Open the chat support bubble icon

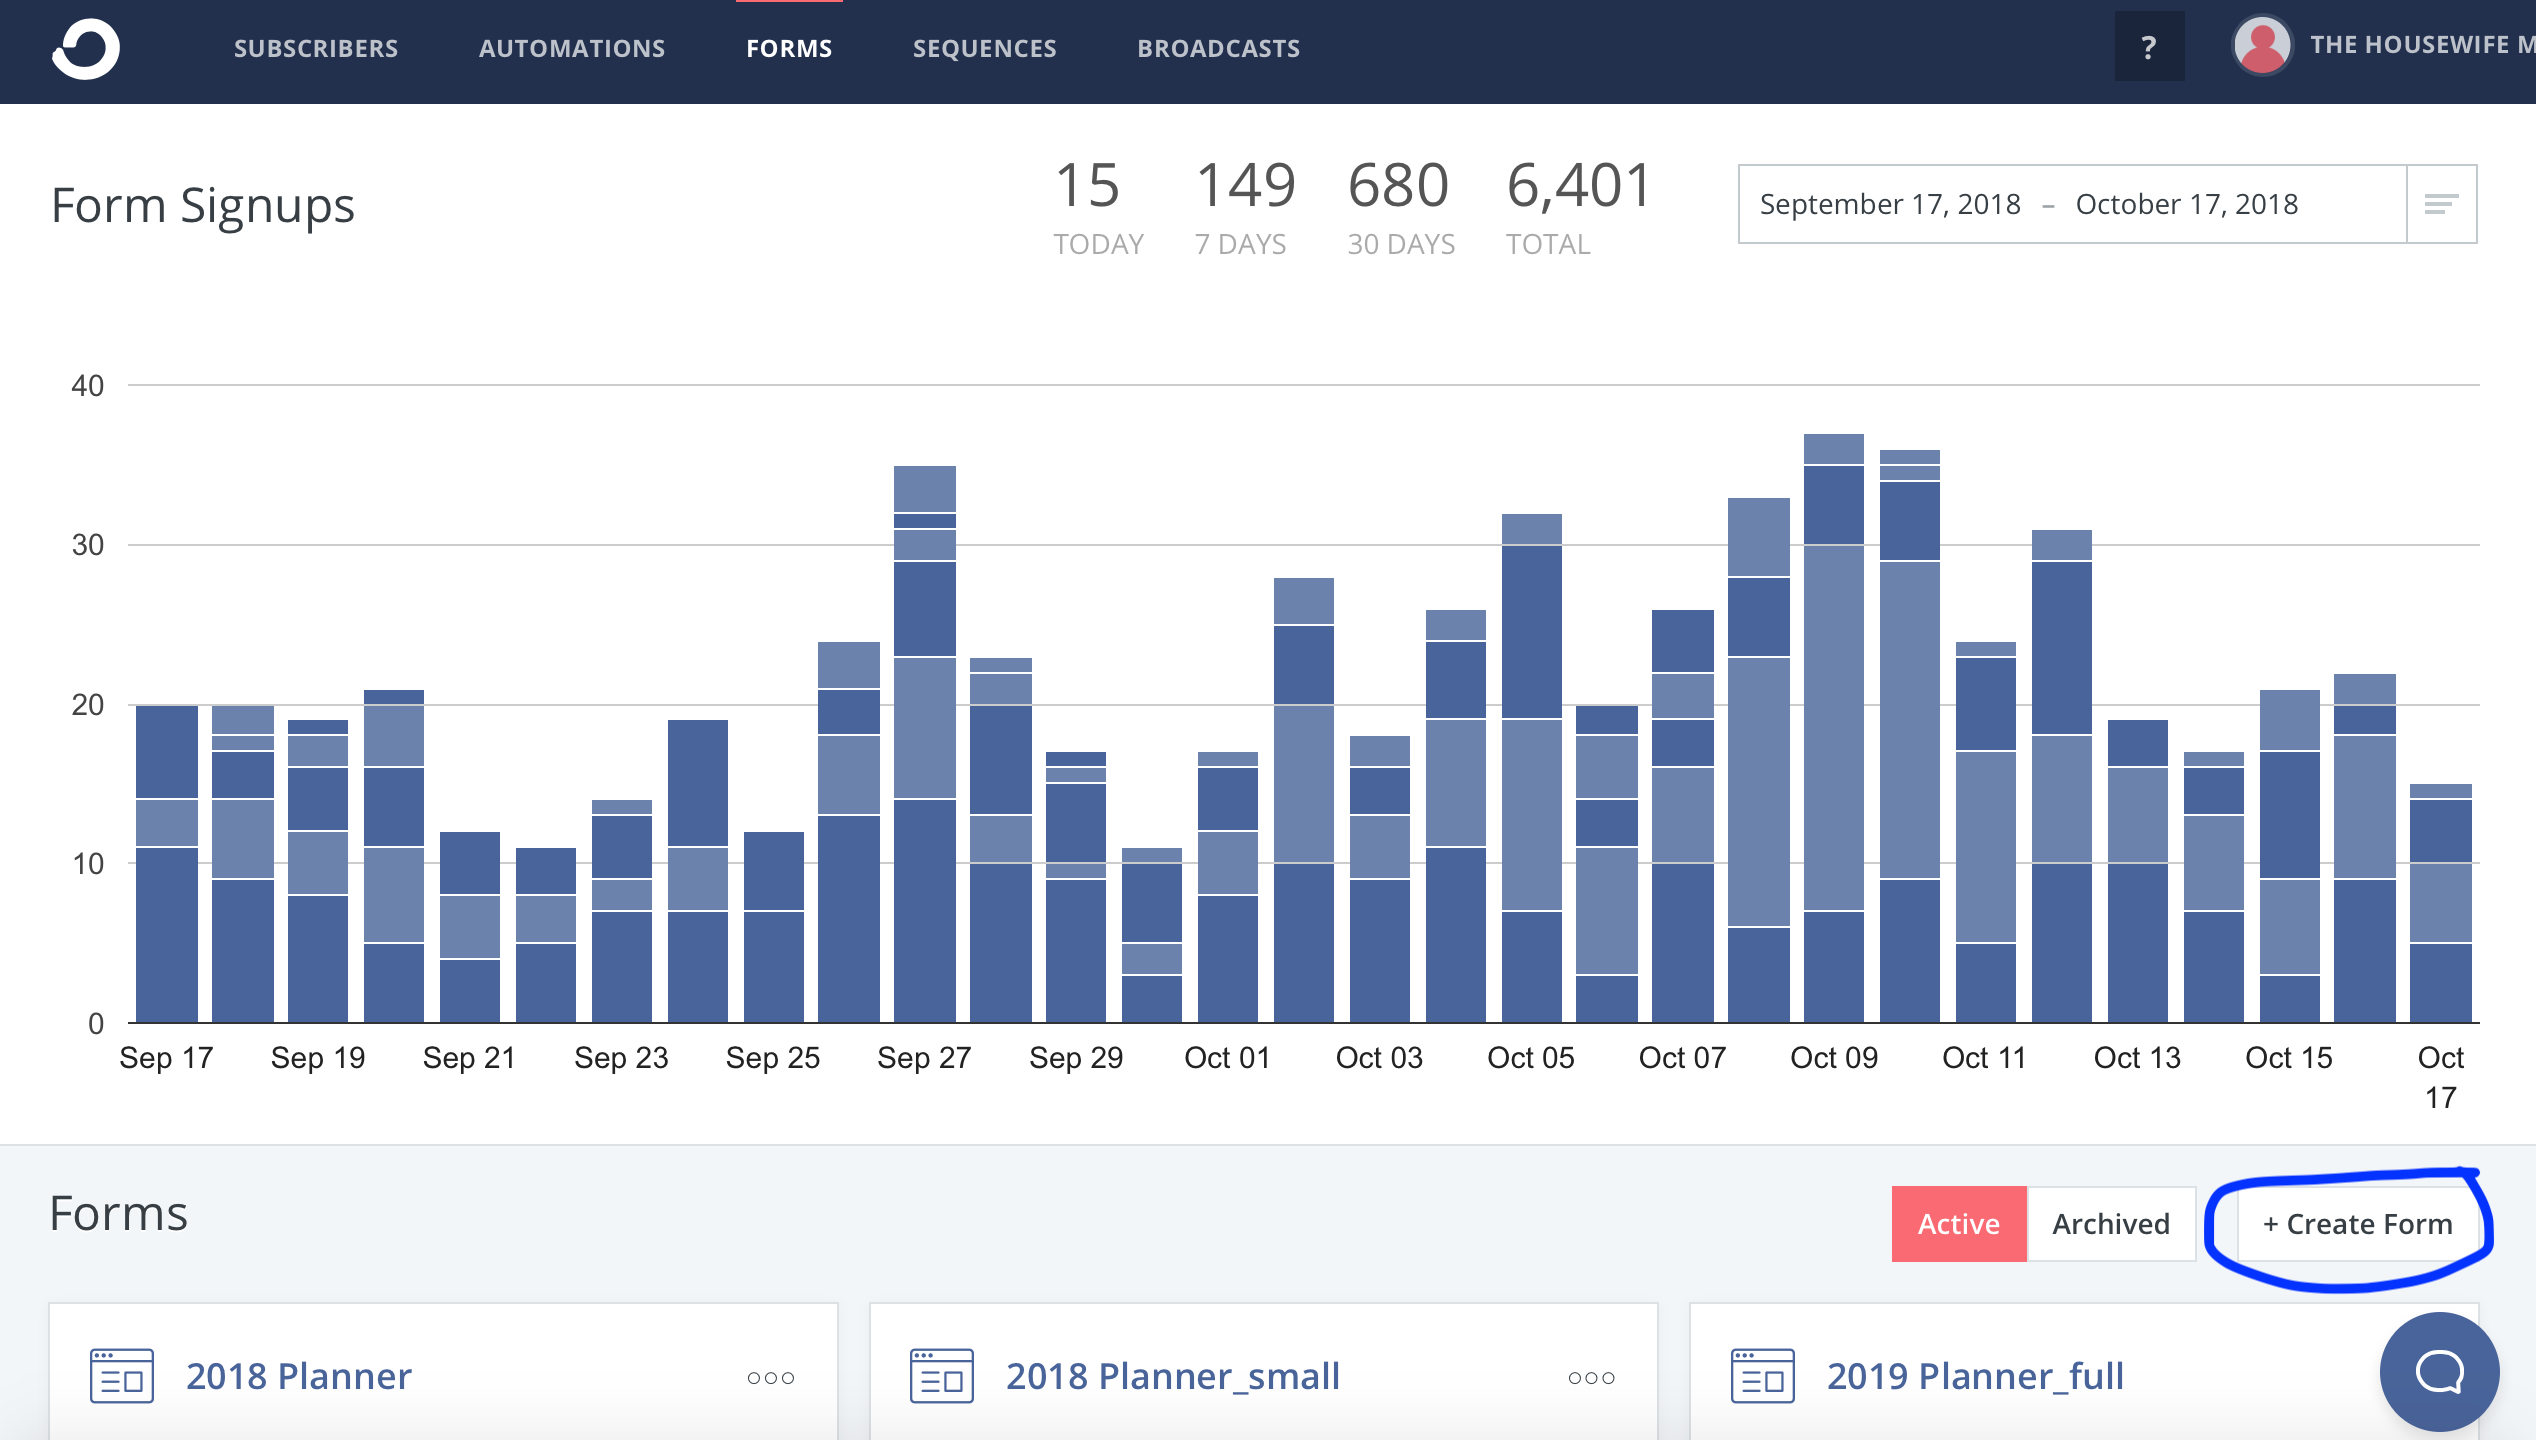pos(2439,1371)
